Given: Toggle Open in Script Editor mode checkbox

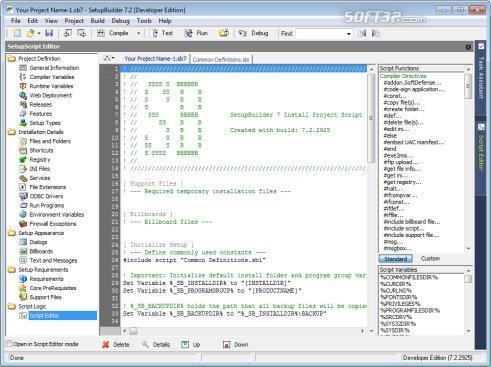Looking at the screenshot, I should (9, 344).
